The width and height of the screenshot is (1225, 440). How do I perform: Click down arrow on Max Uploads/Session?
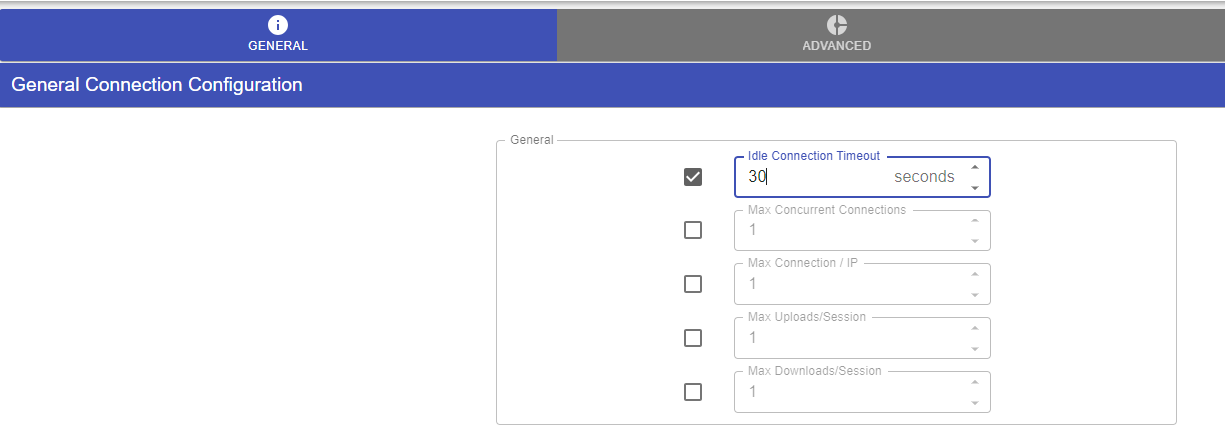(x=975, y=348)
